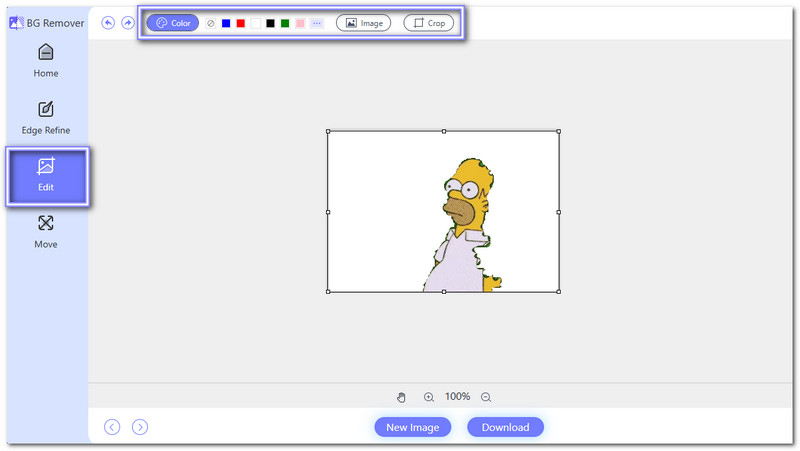Viewport: 800px width, 451px height.
Task: Grab the bottom-left crop handle
Action: [328, 292]
